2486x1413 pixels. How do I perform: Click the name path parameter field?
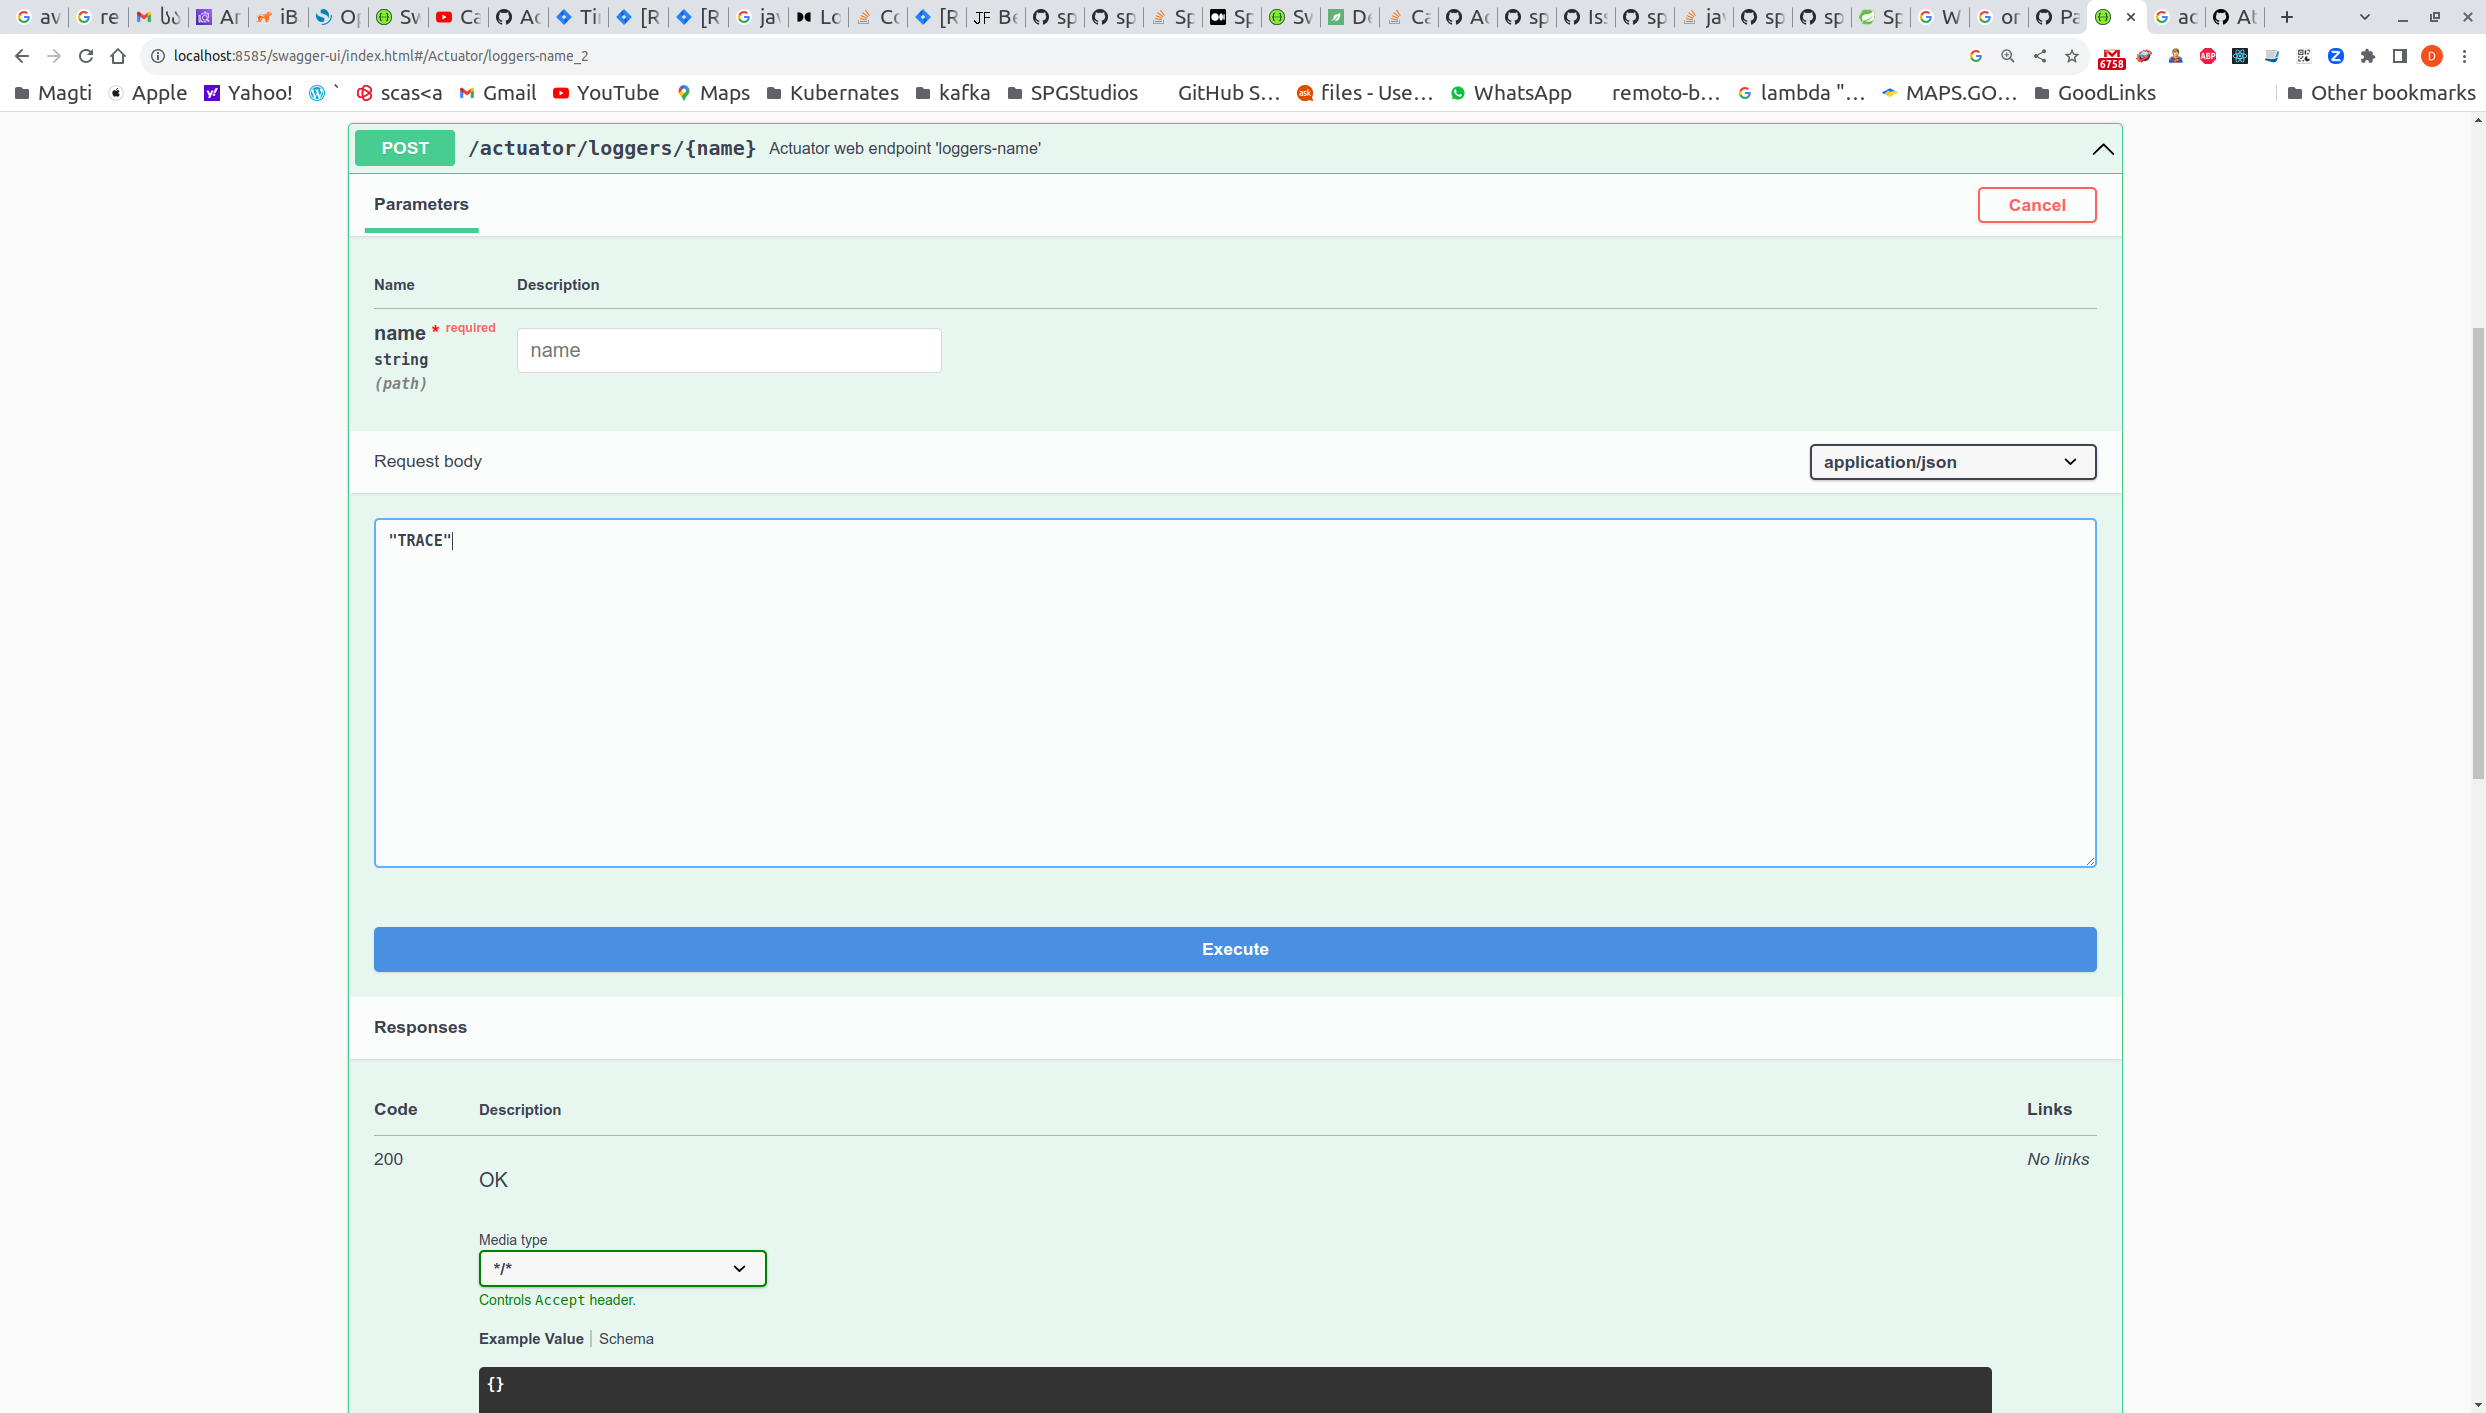click(728, 351)
